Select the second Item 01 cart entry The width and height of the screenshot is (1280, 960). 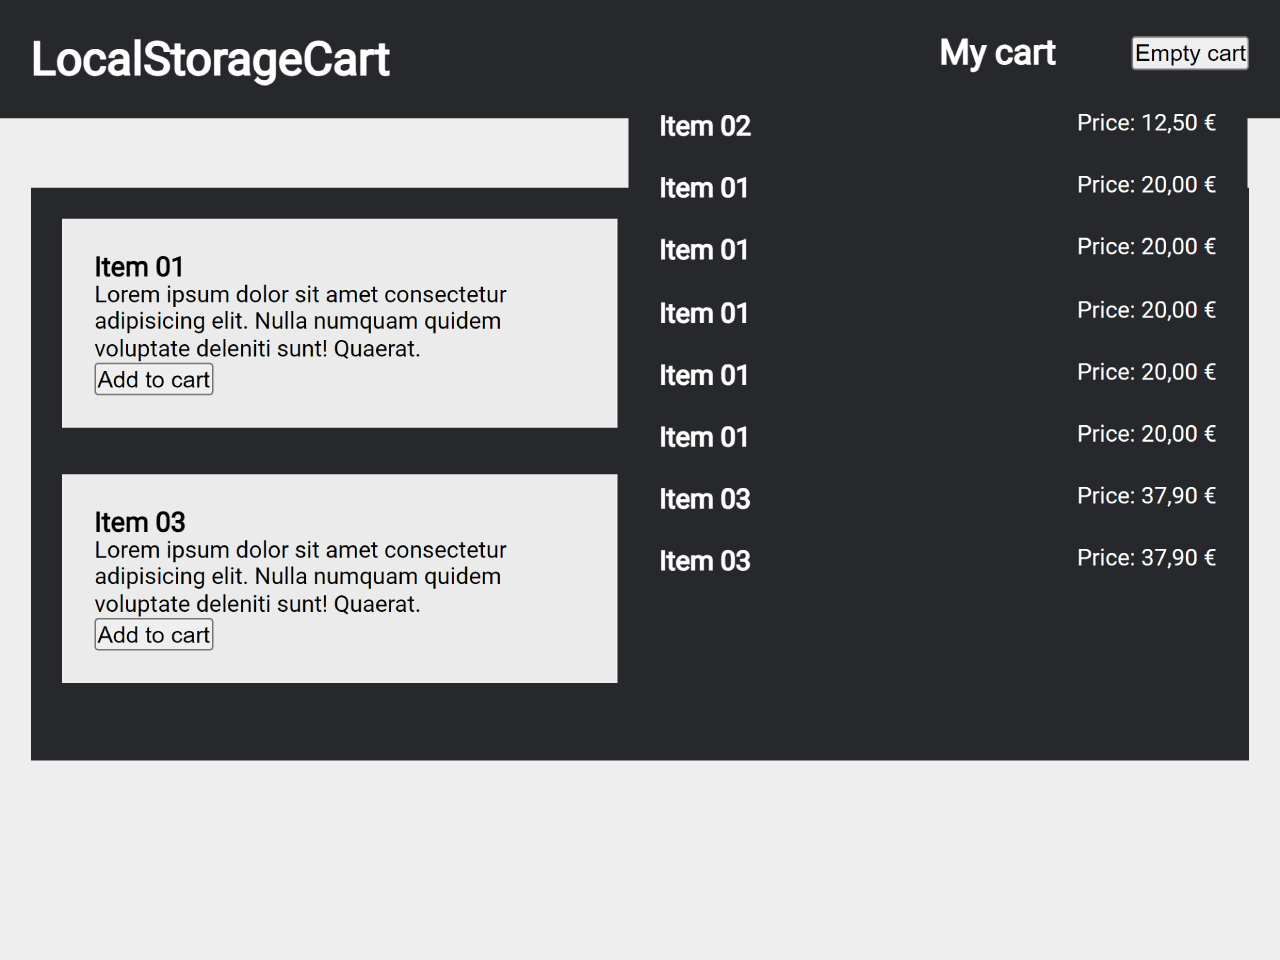click(x=704, y=250)
